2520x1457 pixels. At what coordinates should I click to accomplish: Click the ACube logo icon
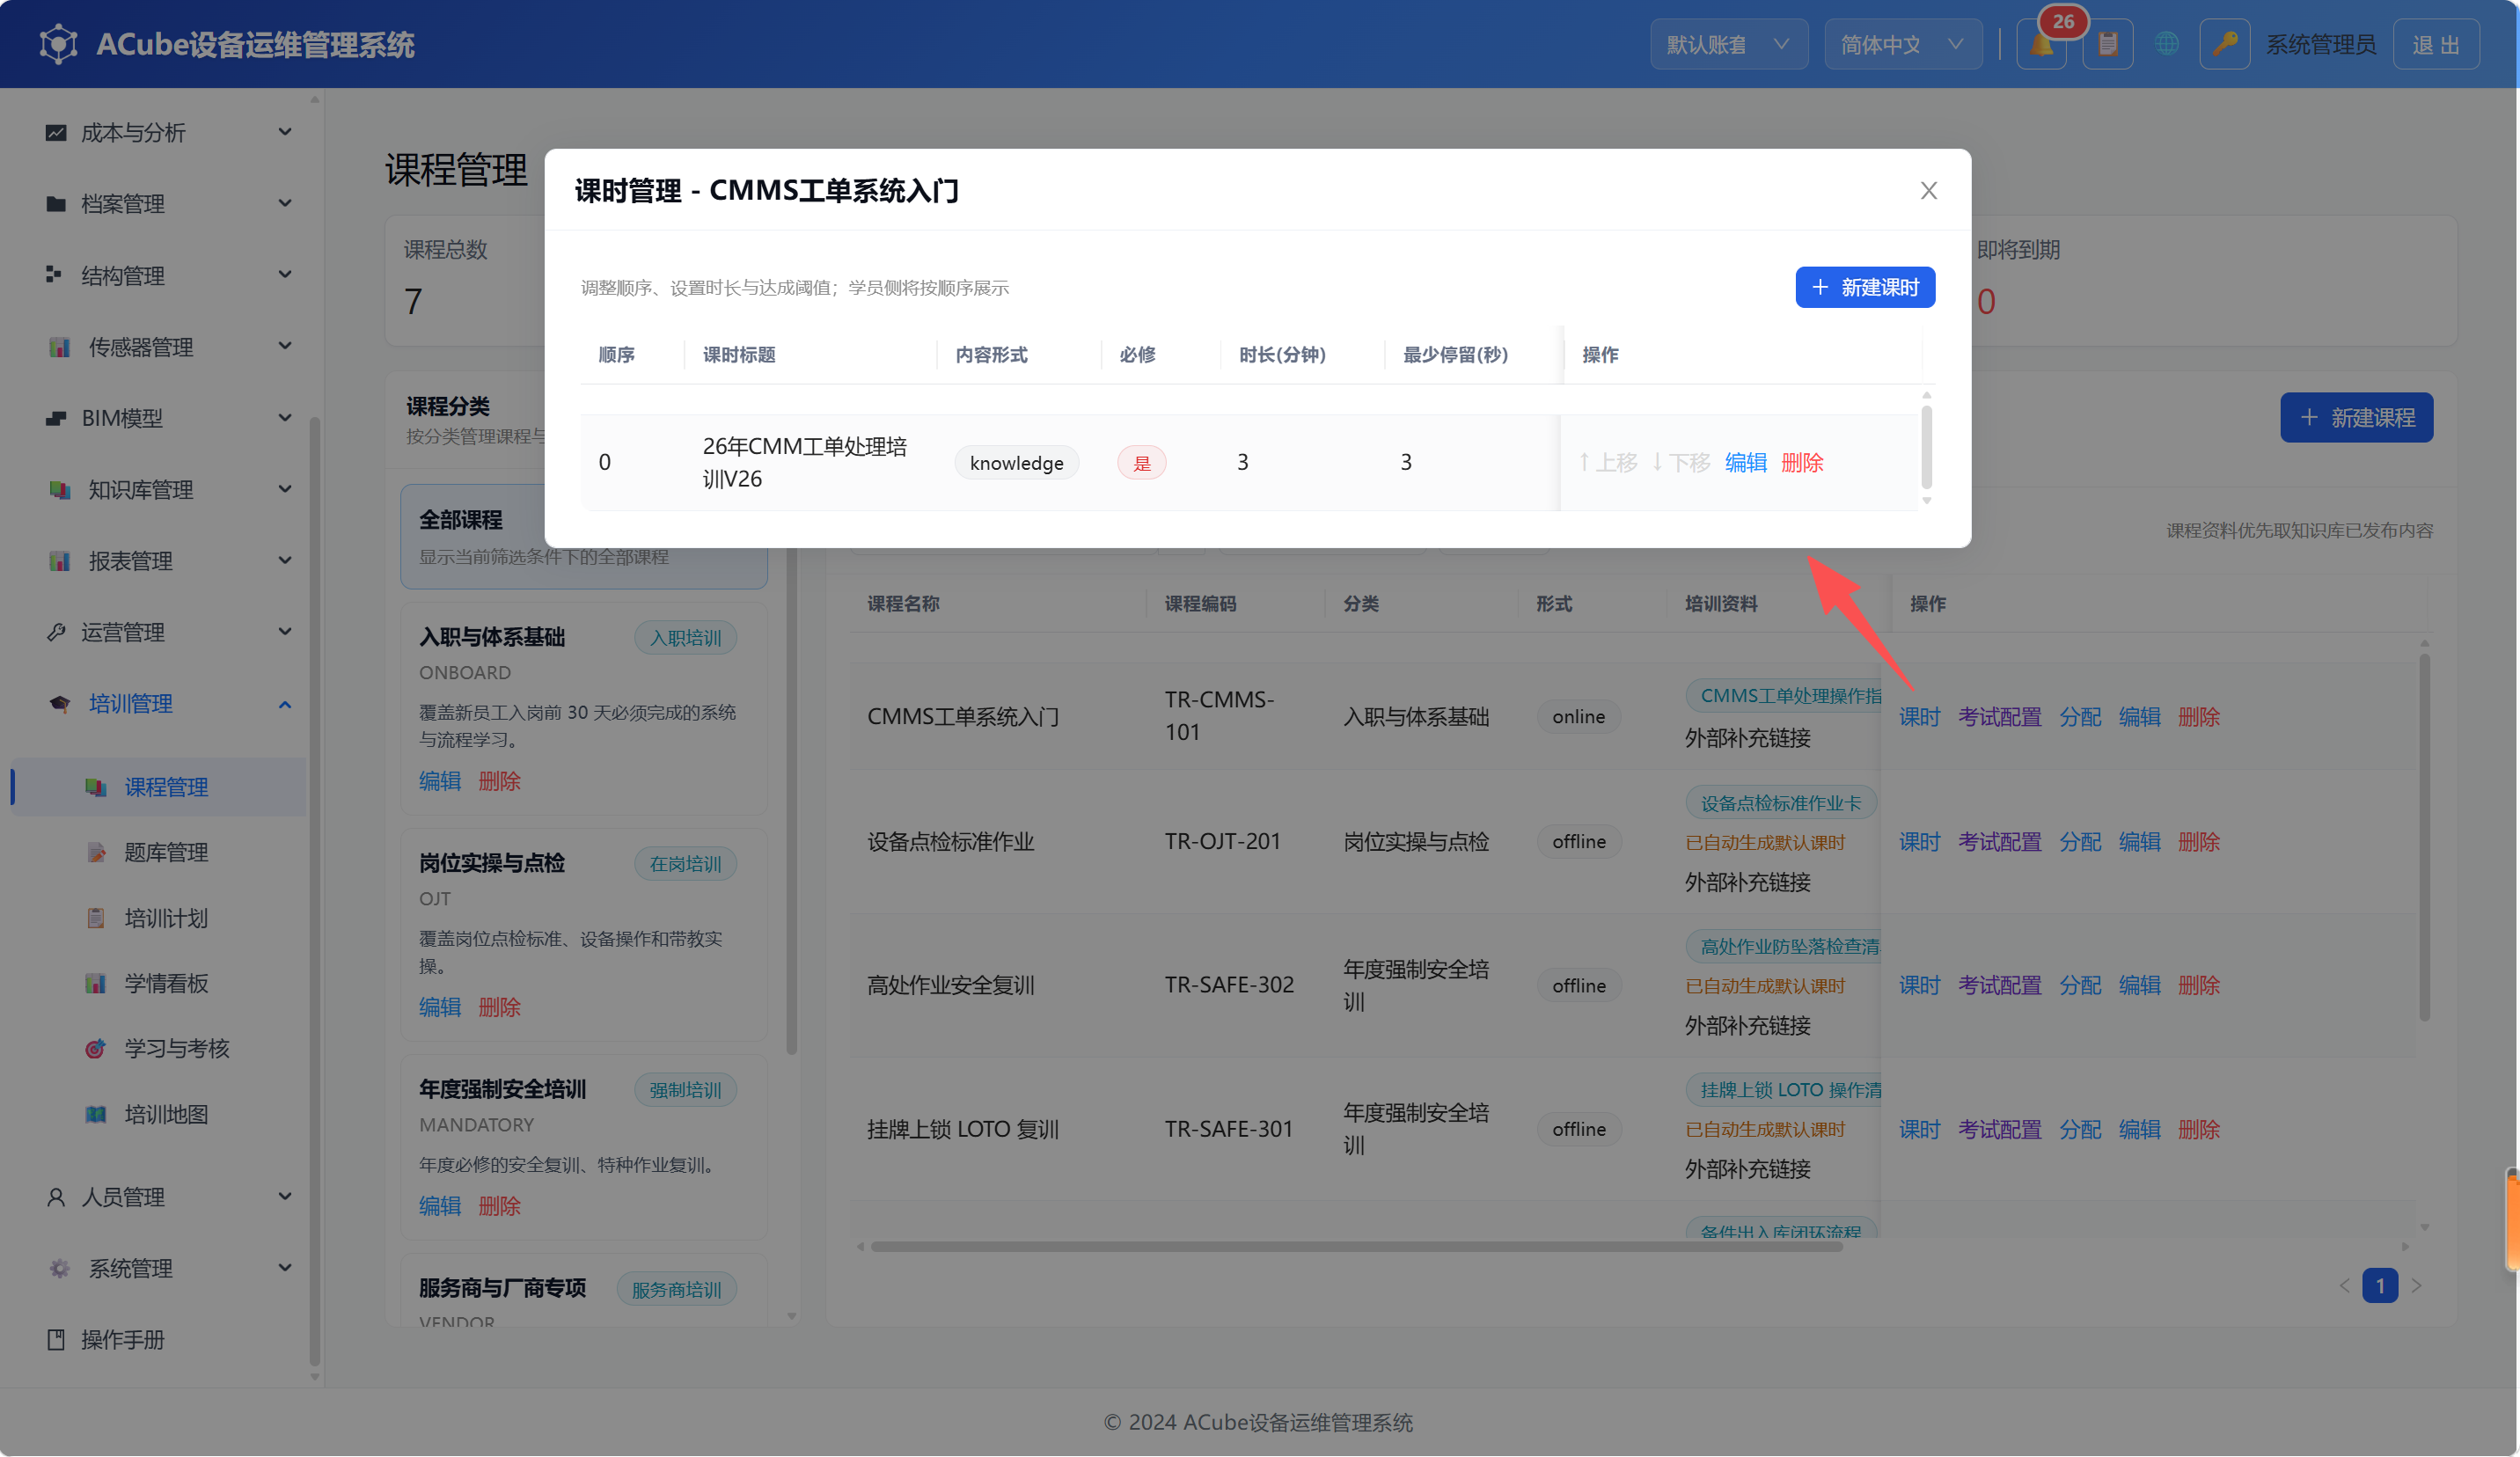pos(58,44)
